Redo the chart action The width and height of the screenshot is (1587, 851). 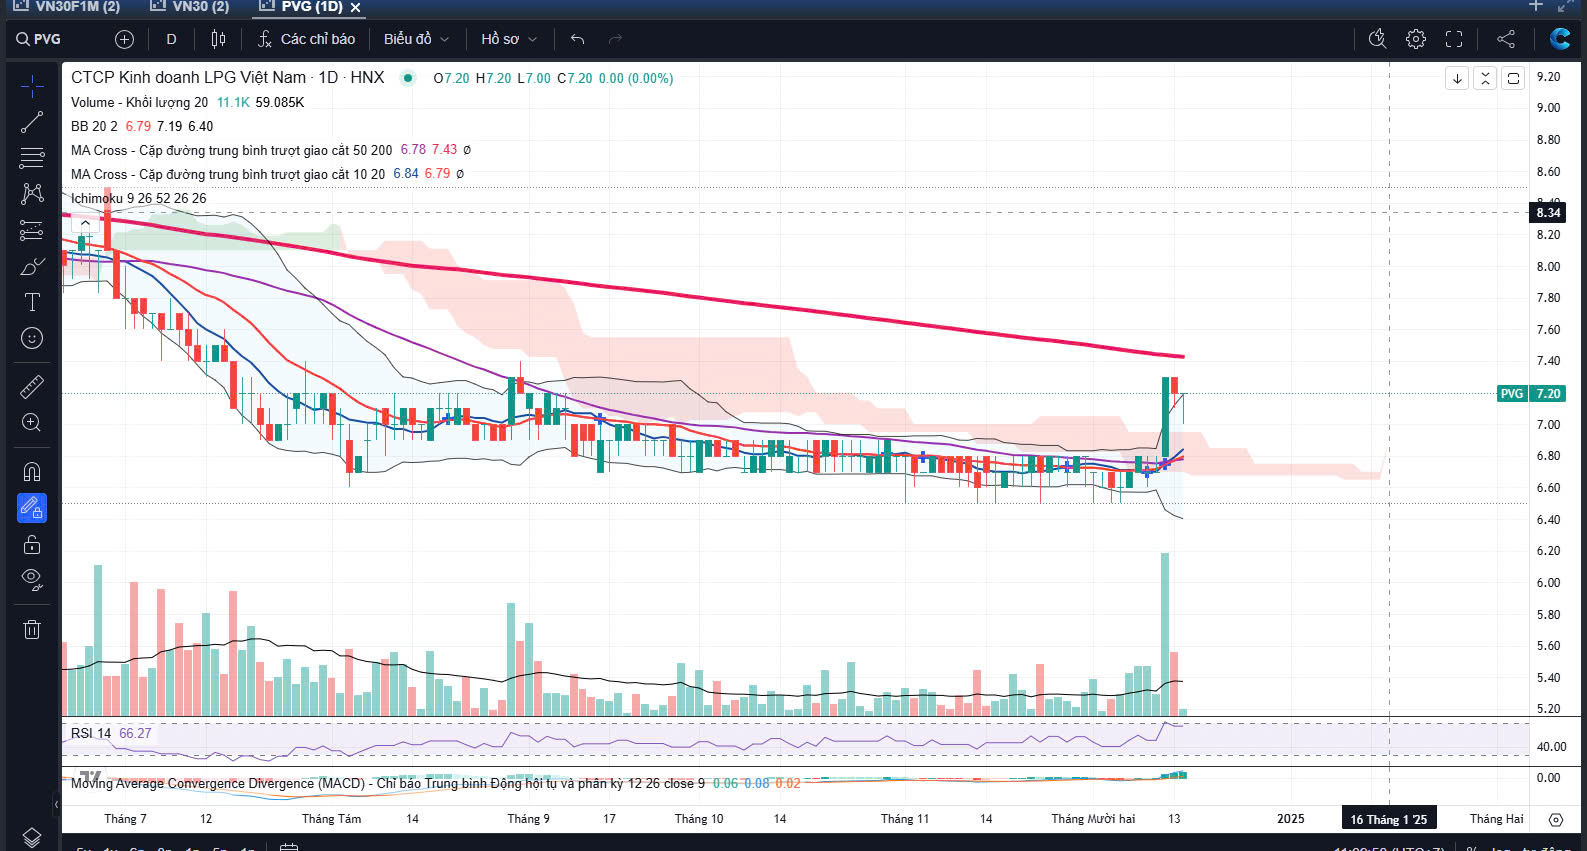tap(615, 39)
